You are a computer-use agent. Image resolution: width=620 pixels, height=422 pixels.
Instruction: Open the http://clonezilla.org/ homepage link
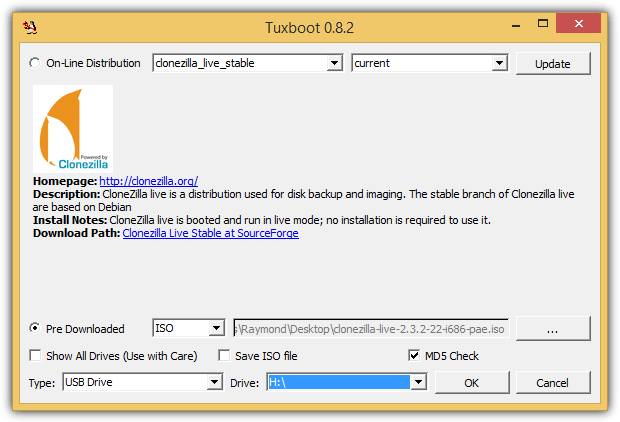click(x=149, y=181)
